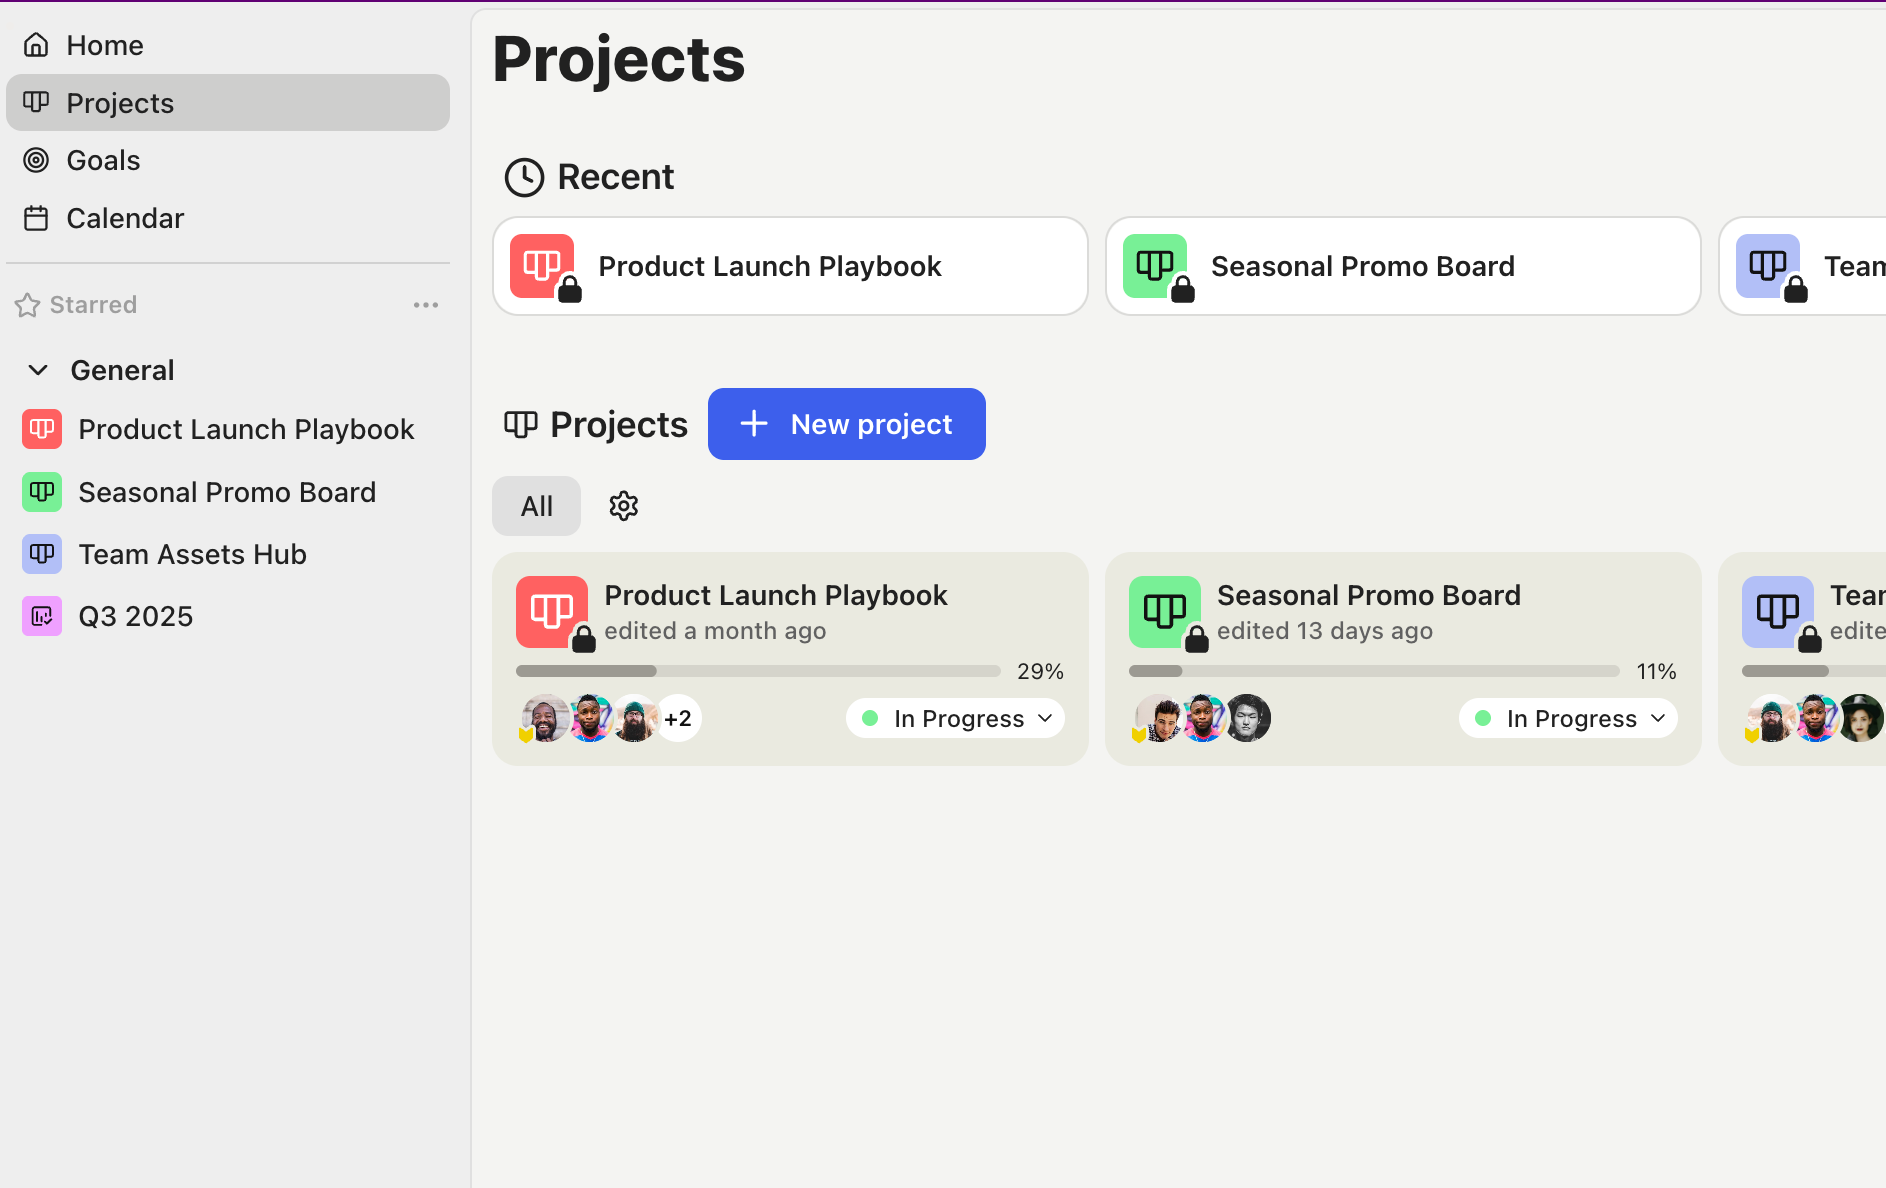Viewport: 1886px width, 1188px height.
Task: Open Goals from the sidebar
Action: point(103,160)
